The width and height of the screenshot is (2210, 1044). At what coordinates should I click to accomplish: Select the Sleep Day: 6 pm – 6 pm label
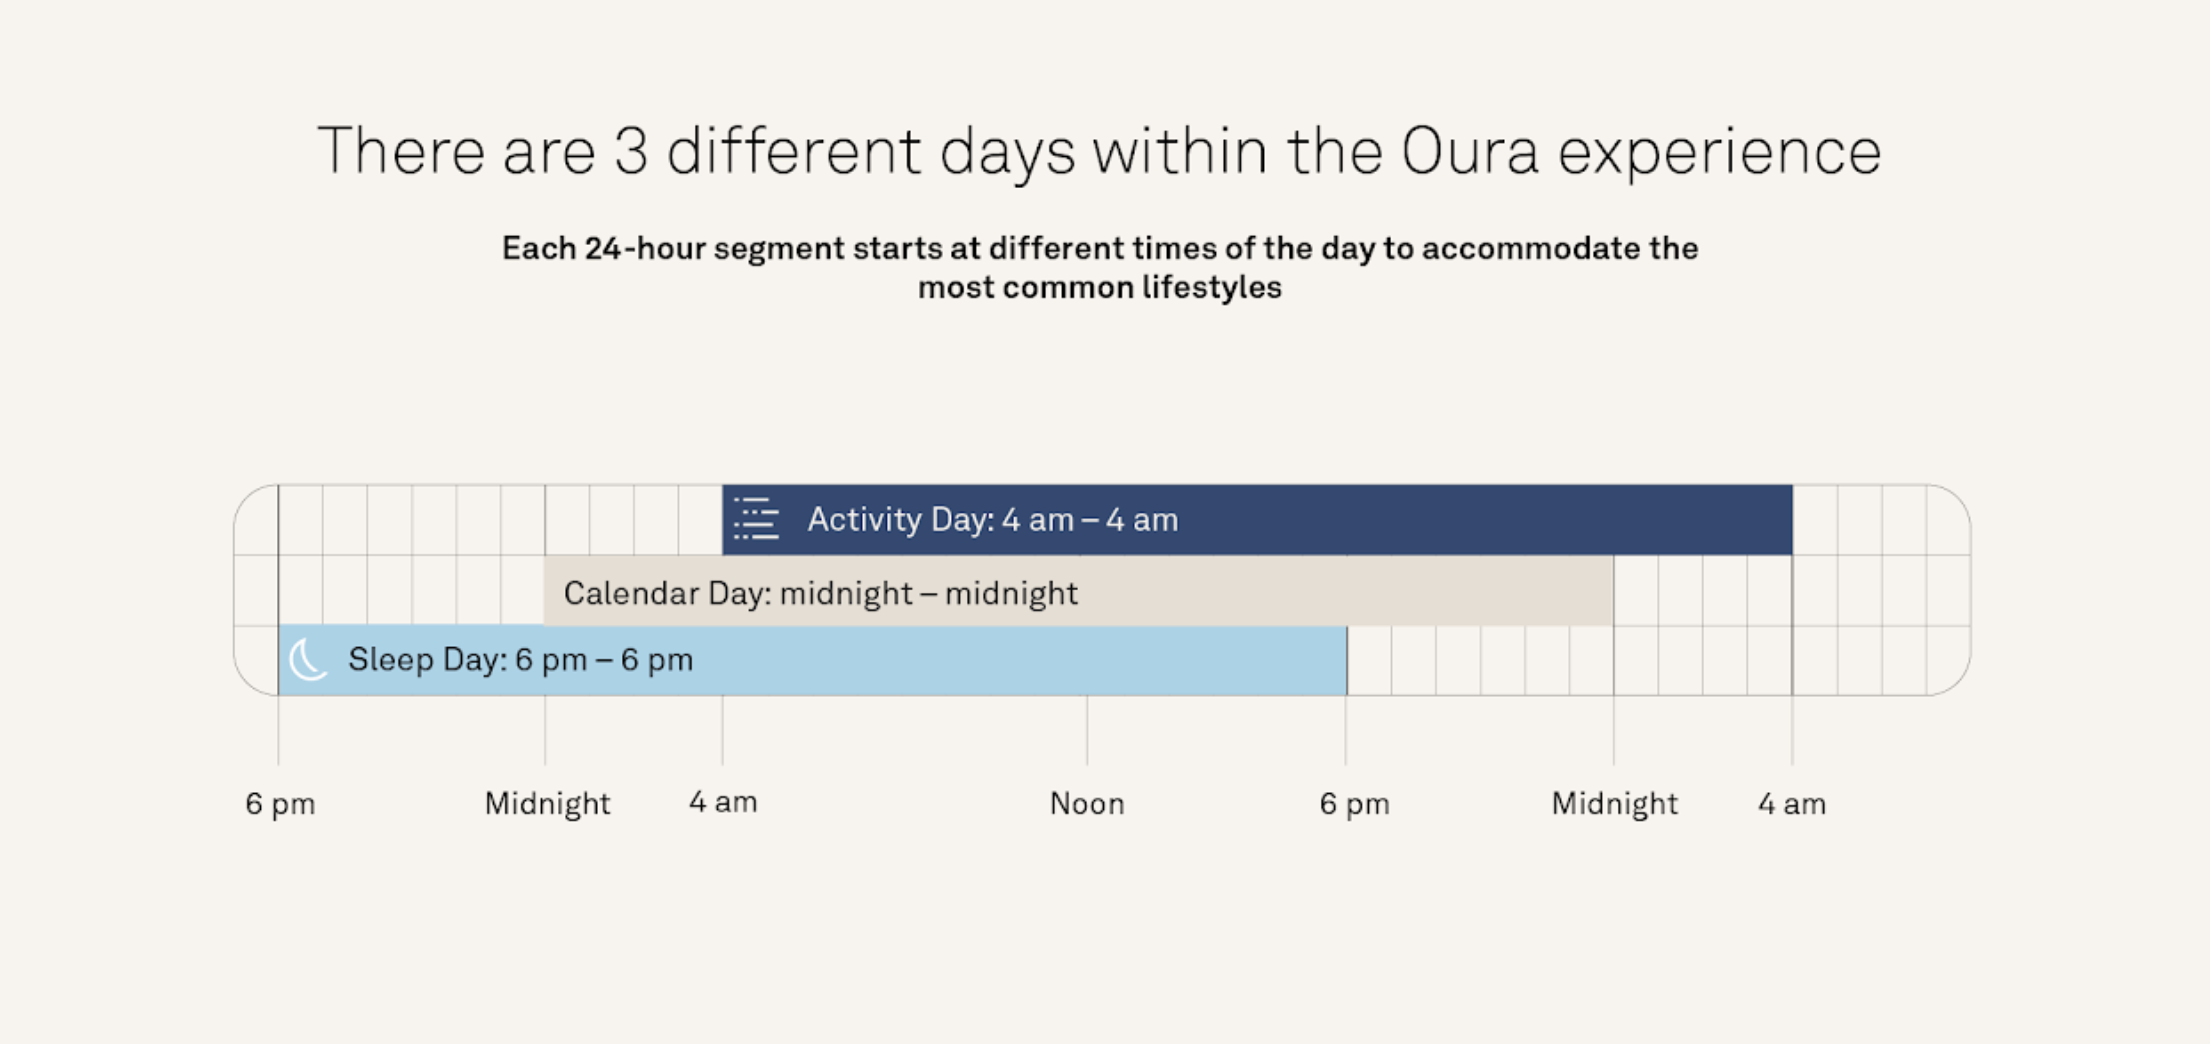pos(520,660)
